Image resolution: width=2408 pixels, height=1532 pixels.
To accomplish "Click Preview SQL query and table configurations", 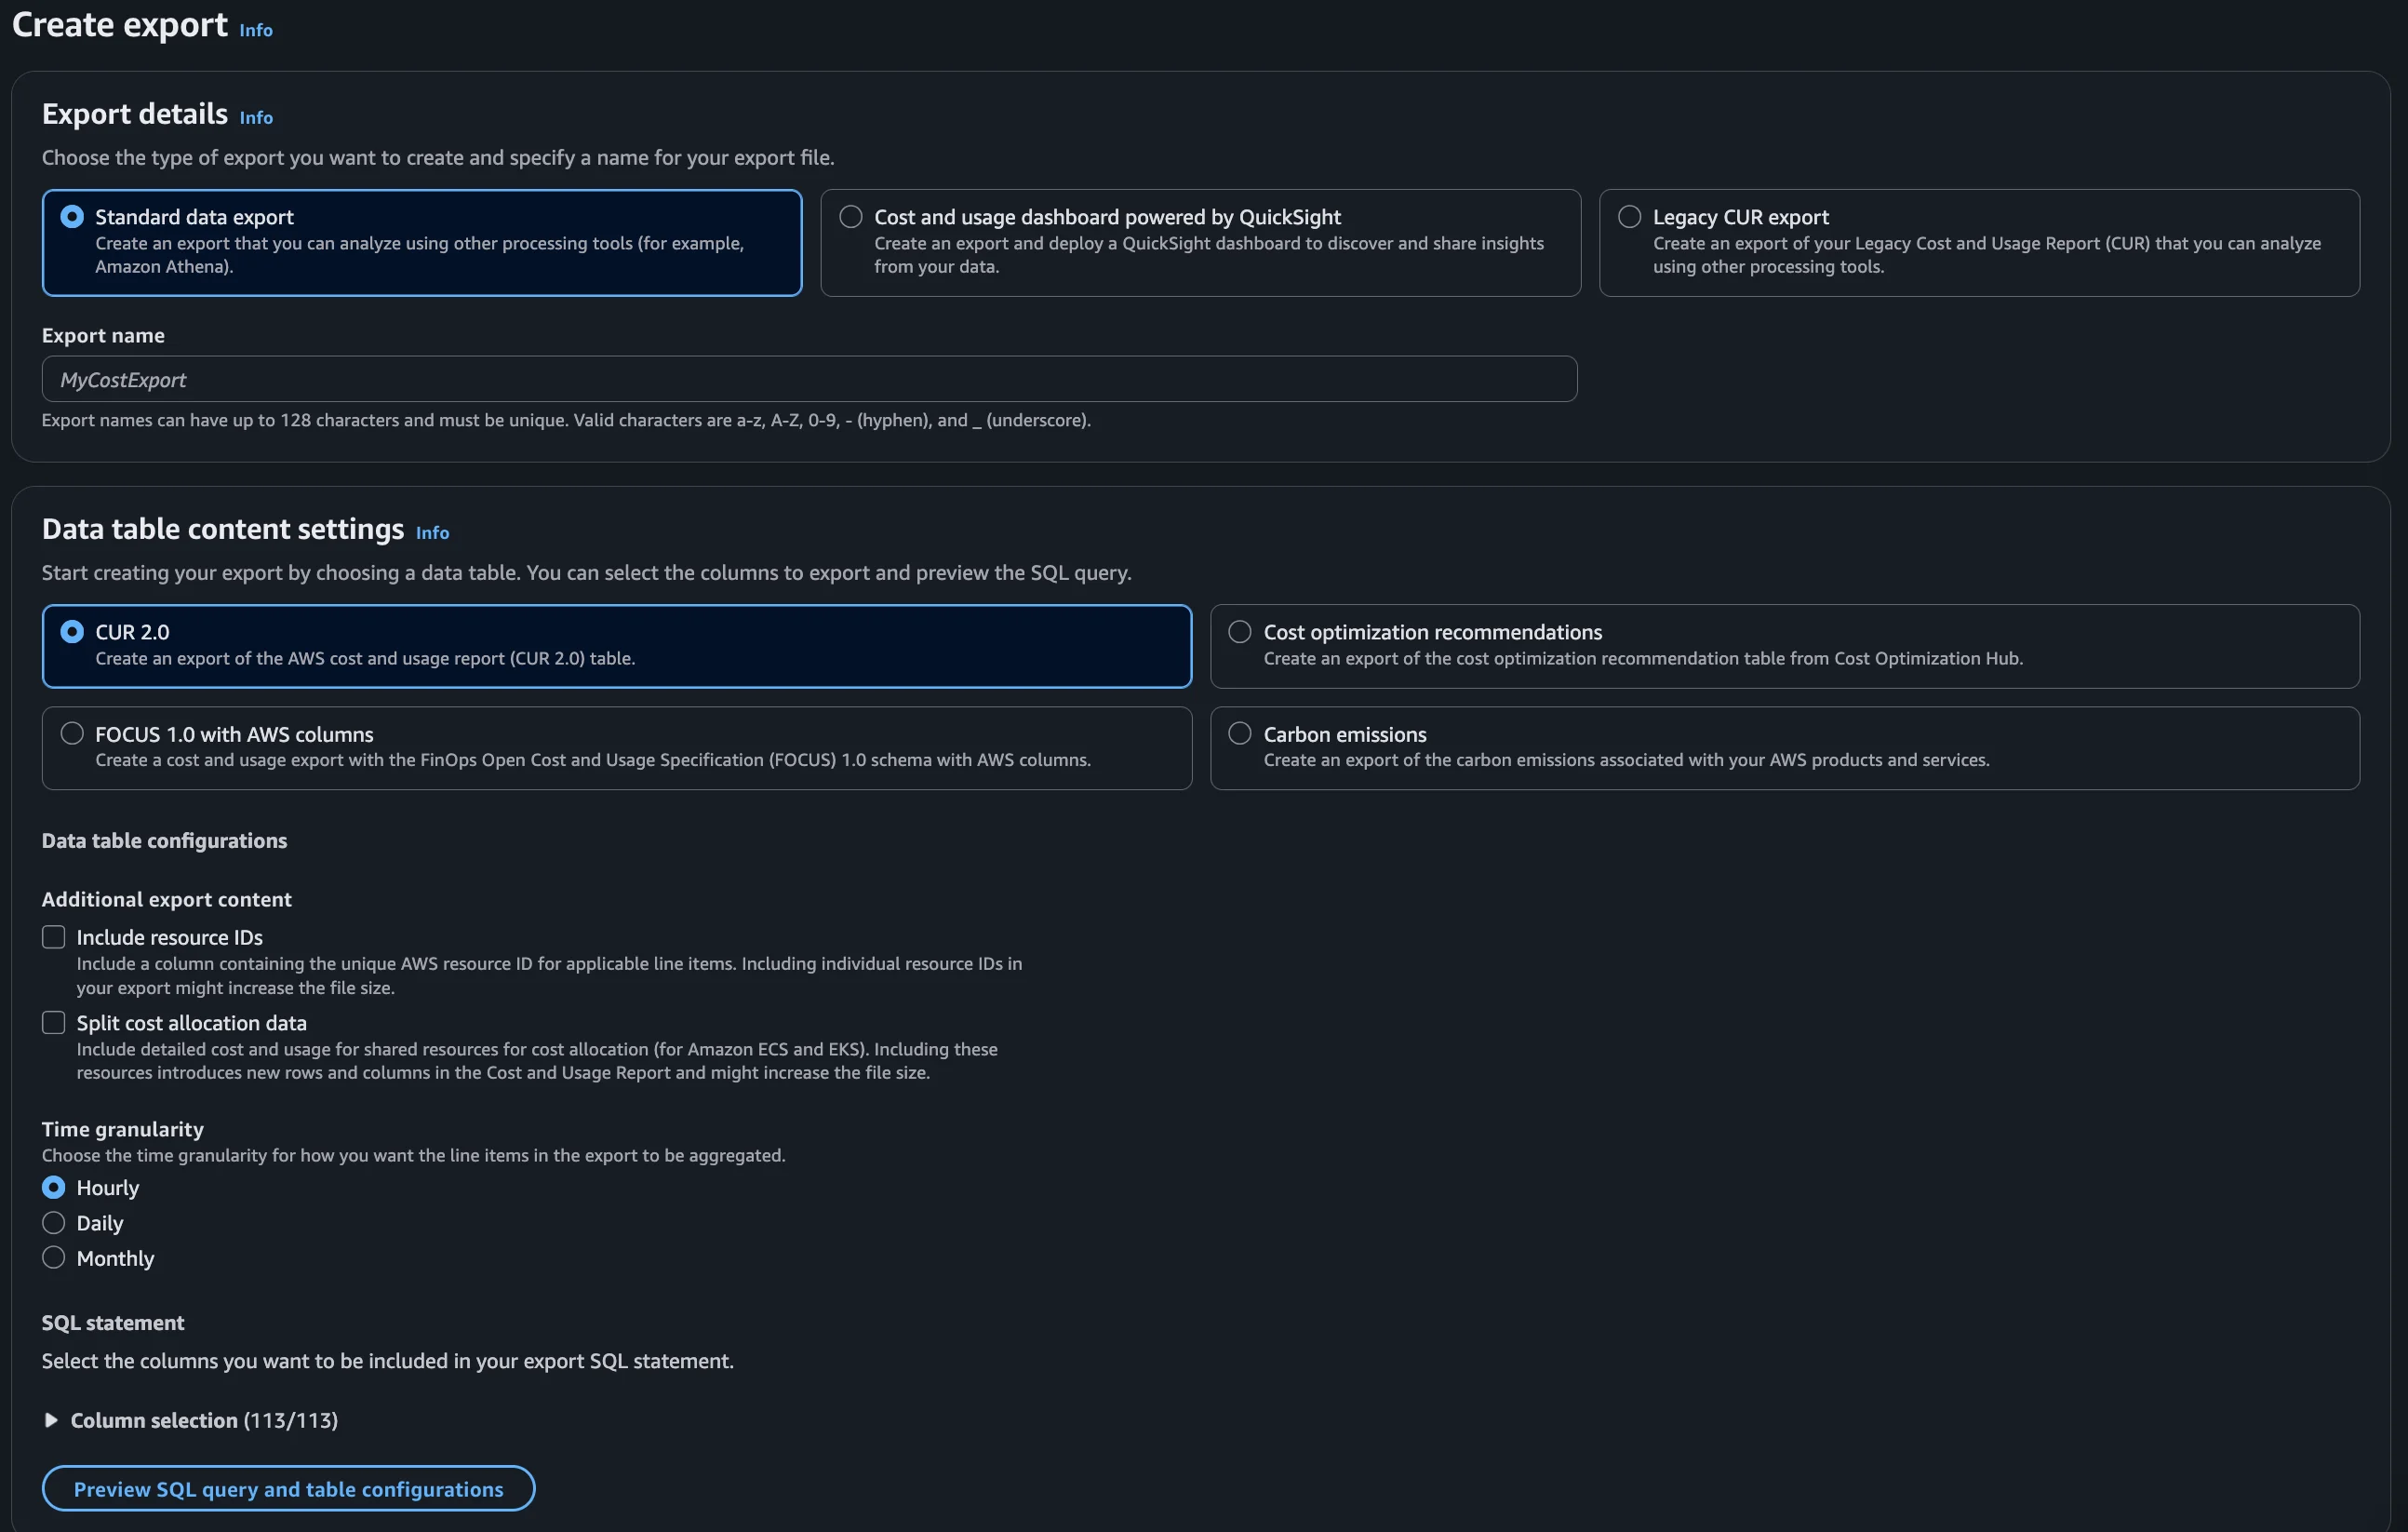I will [x=288, y=1489].
